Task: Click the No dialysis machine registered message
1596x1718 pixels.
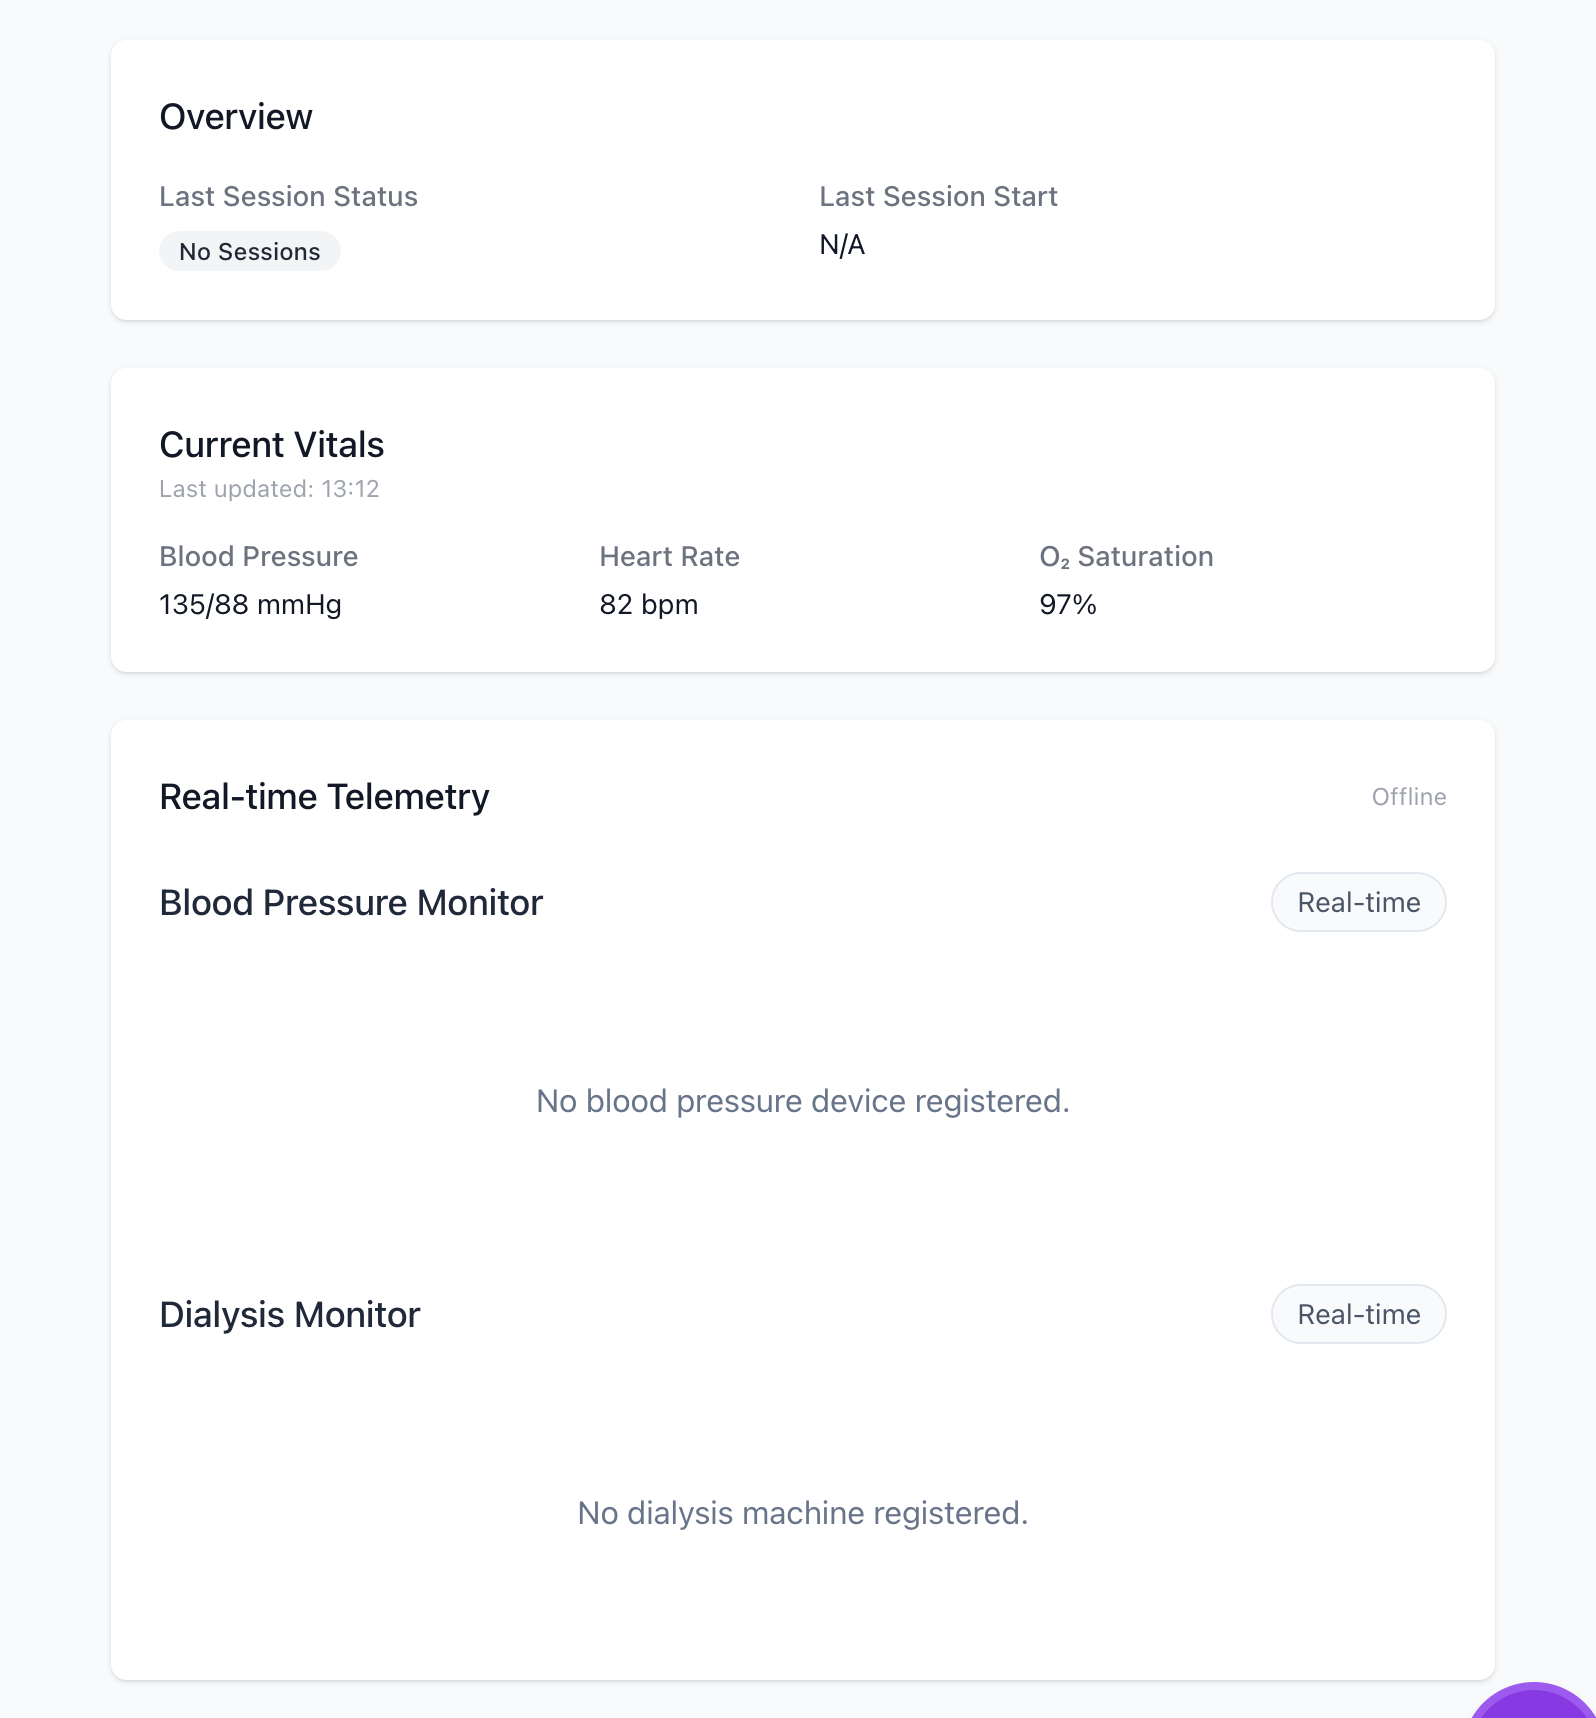Action: coord(802,1513)
